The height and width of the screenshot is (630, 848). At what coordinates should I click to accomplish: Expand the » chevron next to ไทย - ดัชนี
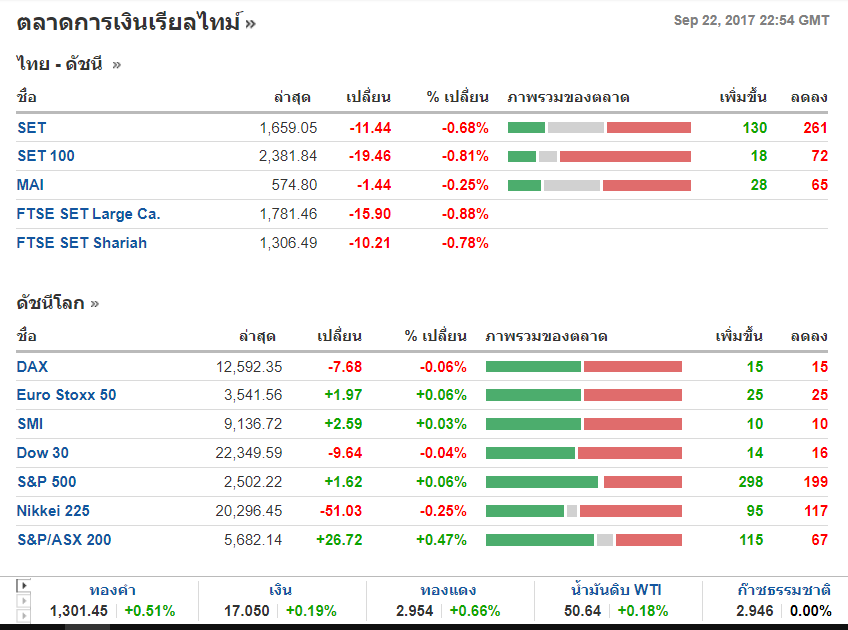(x=117, y=65)
